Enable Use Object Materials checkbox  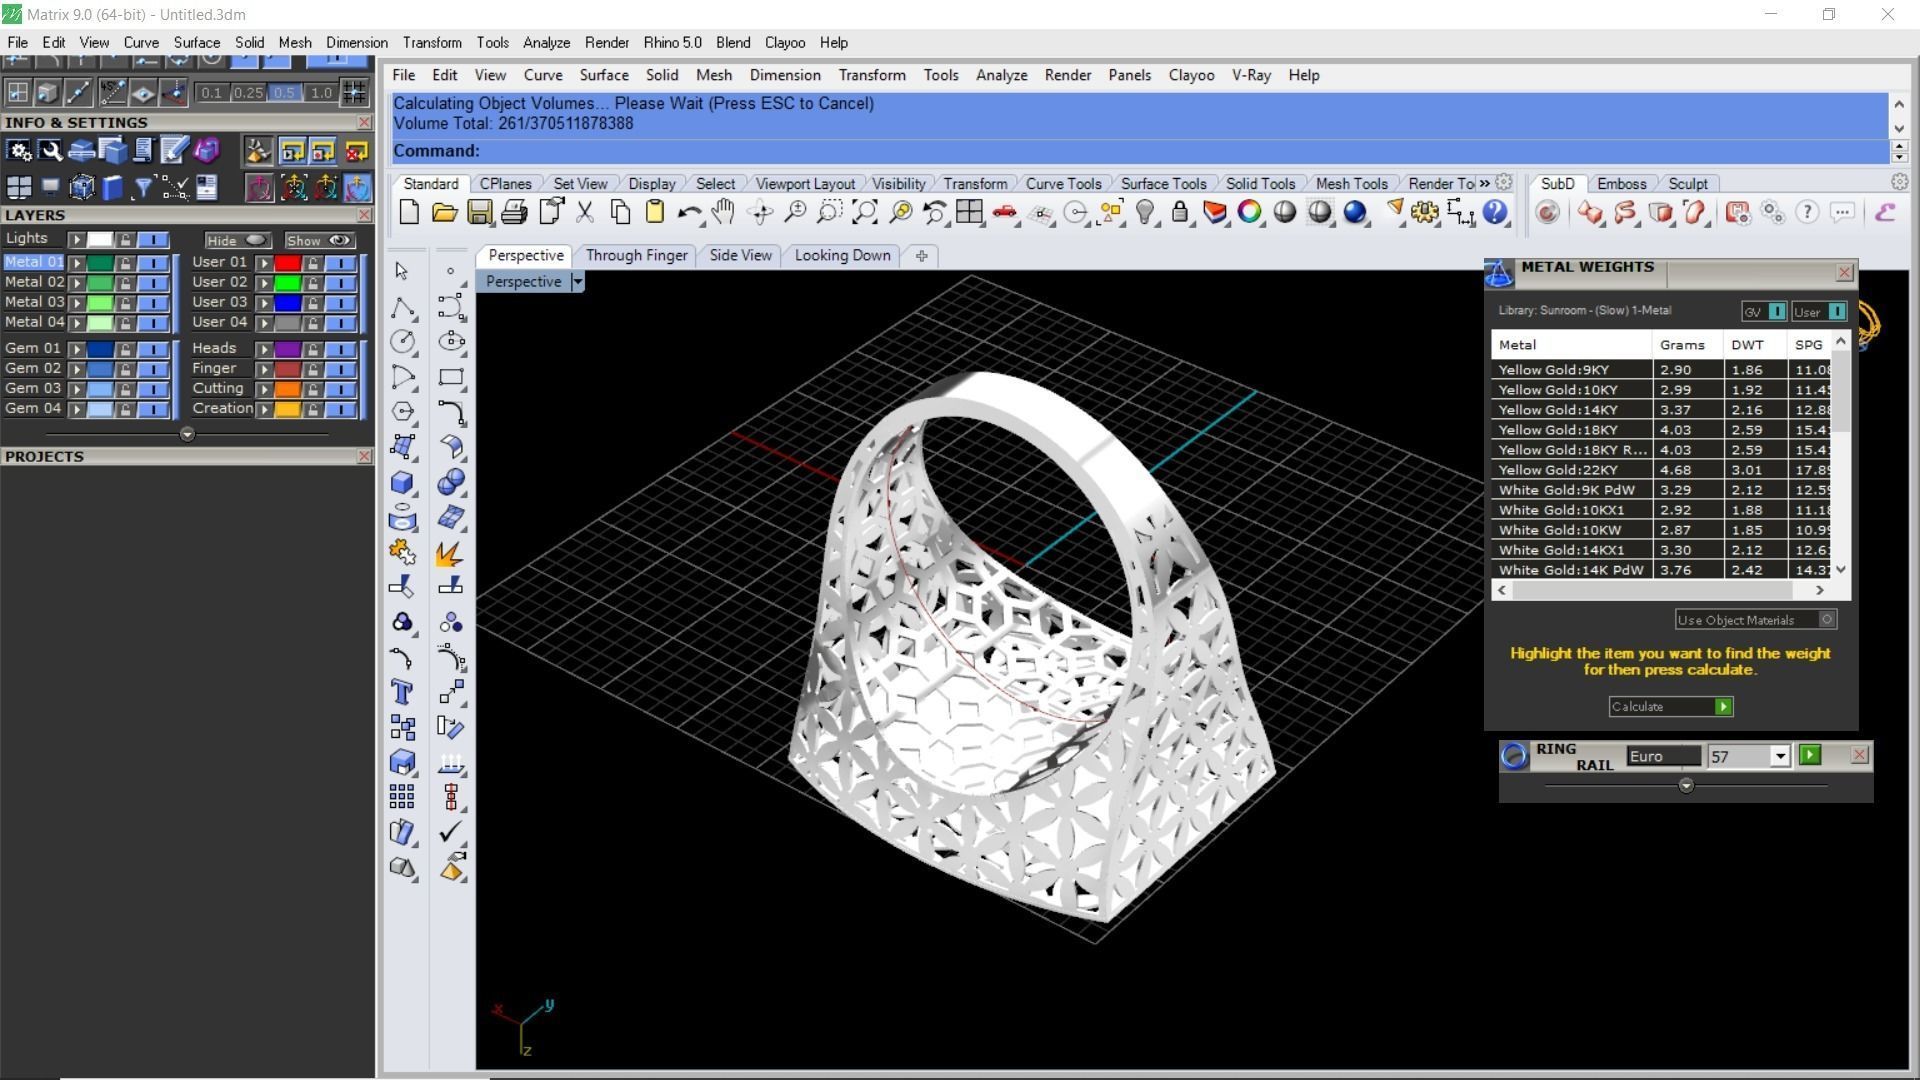click(1826, 620)
